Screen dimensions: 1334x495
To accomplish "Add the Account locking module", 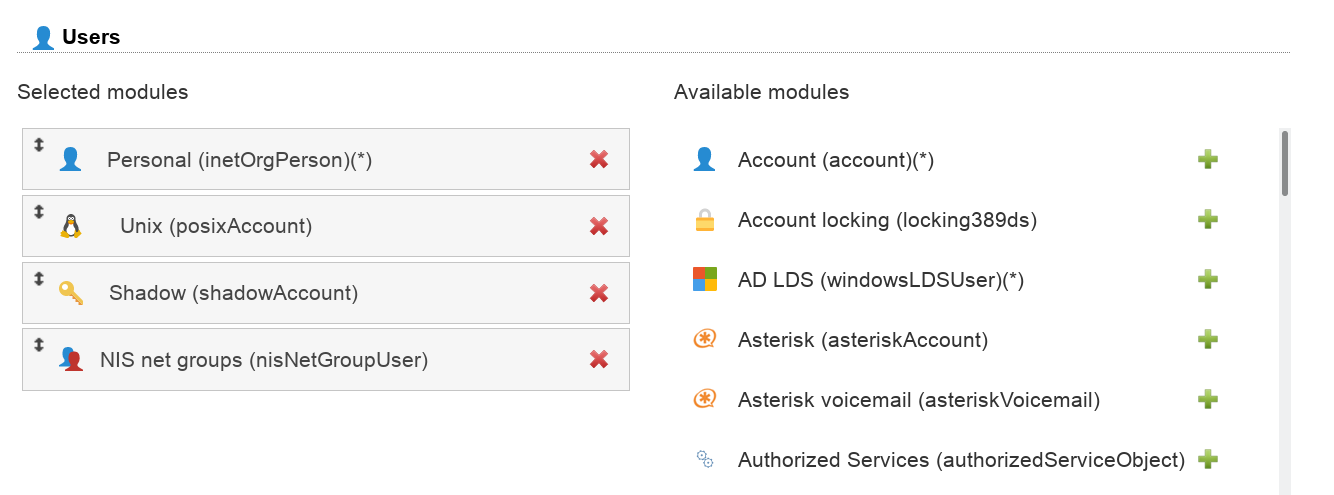I will (1208, 220).
